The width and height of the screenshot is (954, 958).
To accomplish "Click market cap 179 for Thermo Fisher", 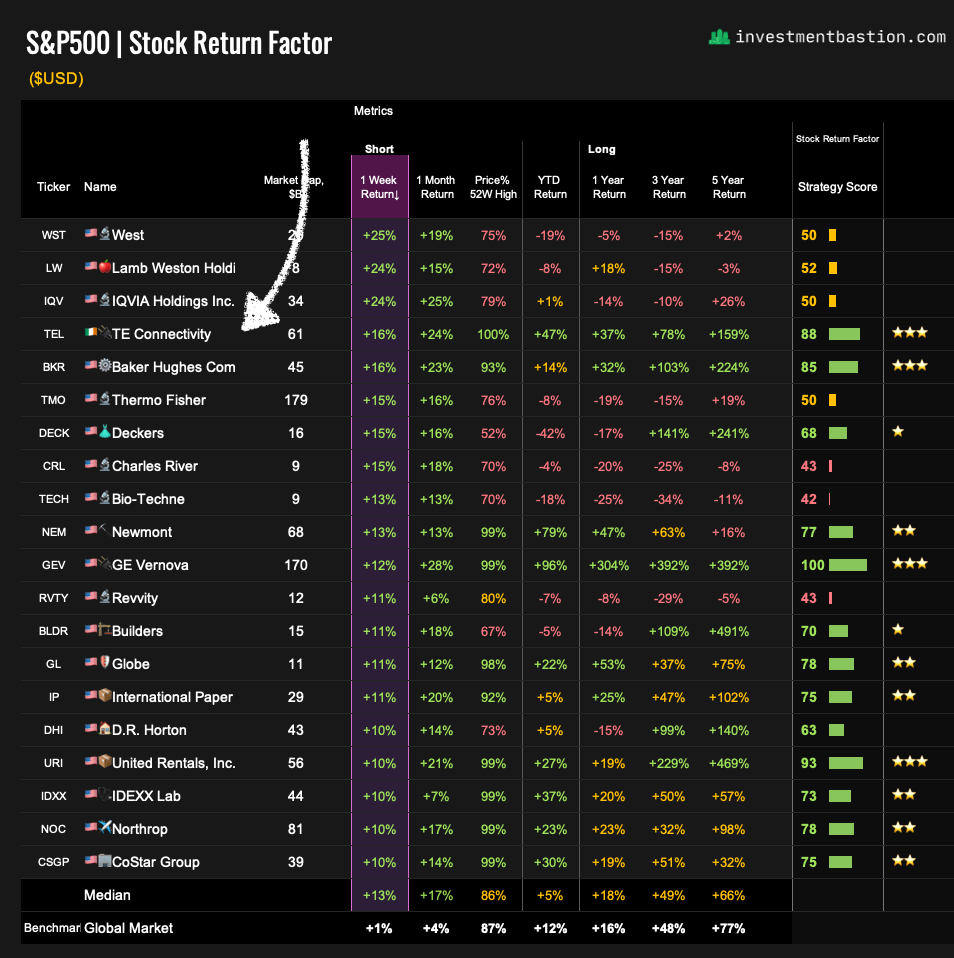I will click(x=296, y=400).
